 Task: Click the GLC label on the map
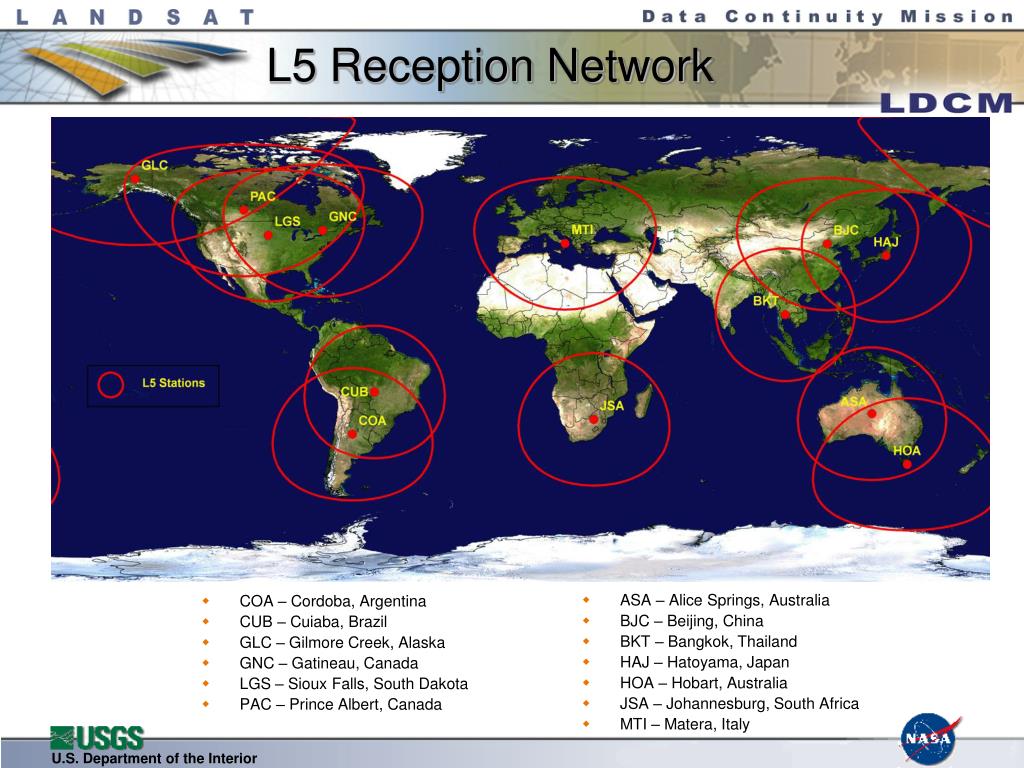coord(155,165)
